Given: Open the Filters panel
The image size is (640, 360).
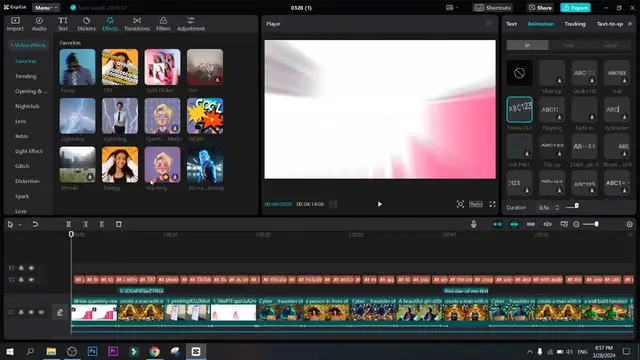Looking at the screenshot, I should coord(163,24).
